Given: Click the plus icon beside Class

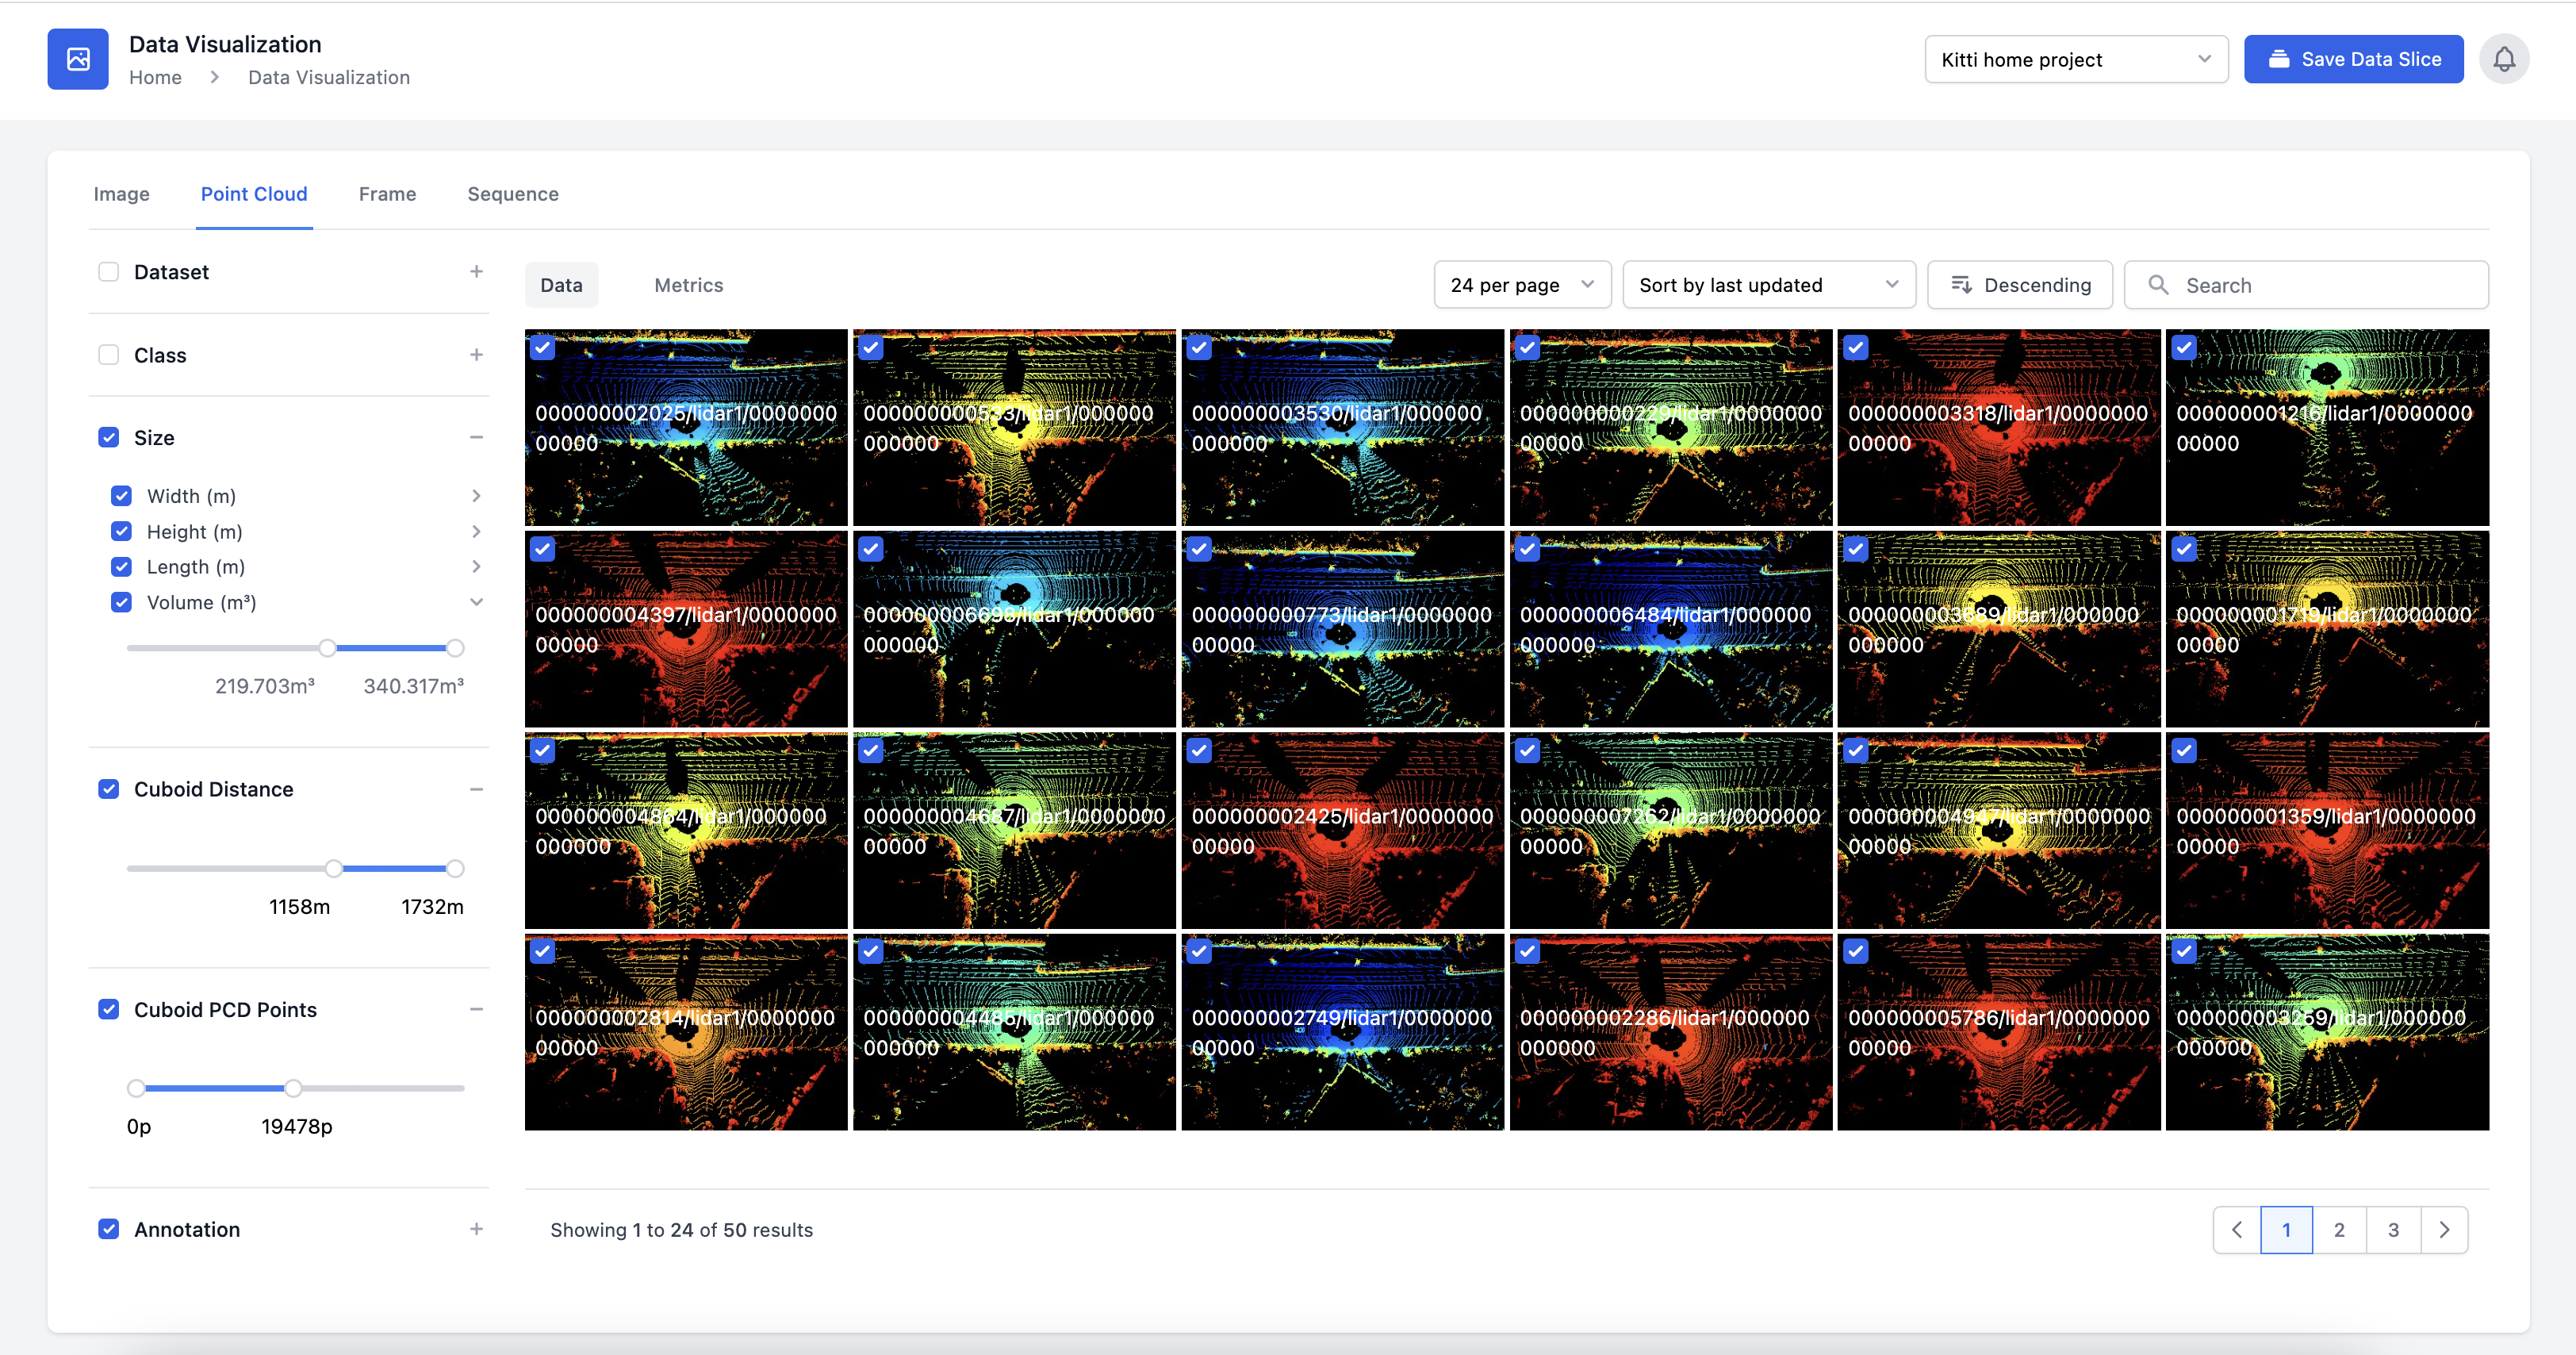Looking at the screenshot, I should click(476, 355).
